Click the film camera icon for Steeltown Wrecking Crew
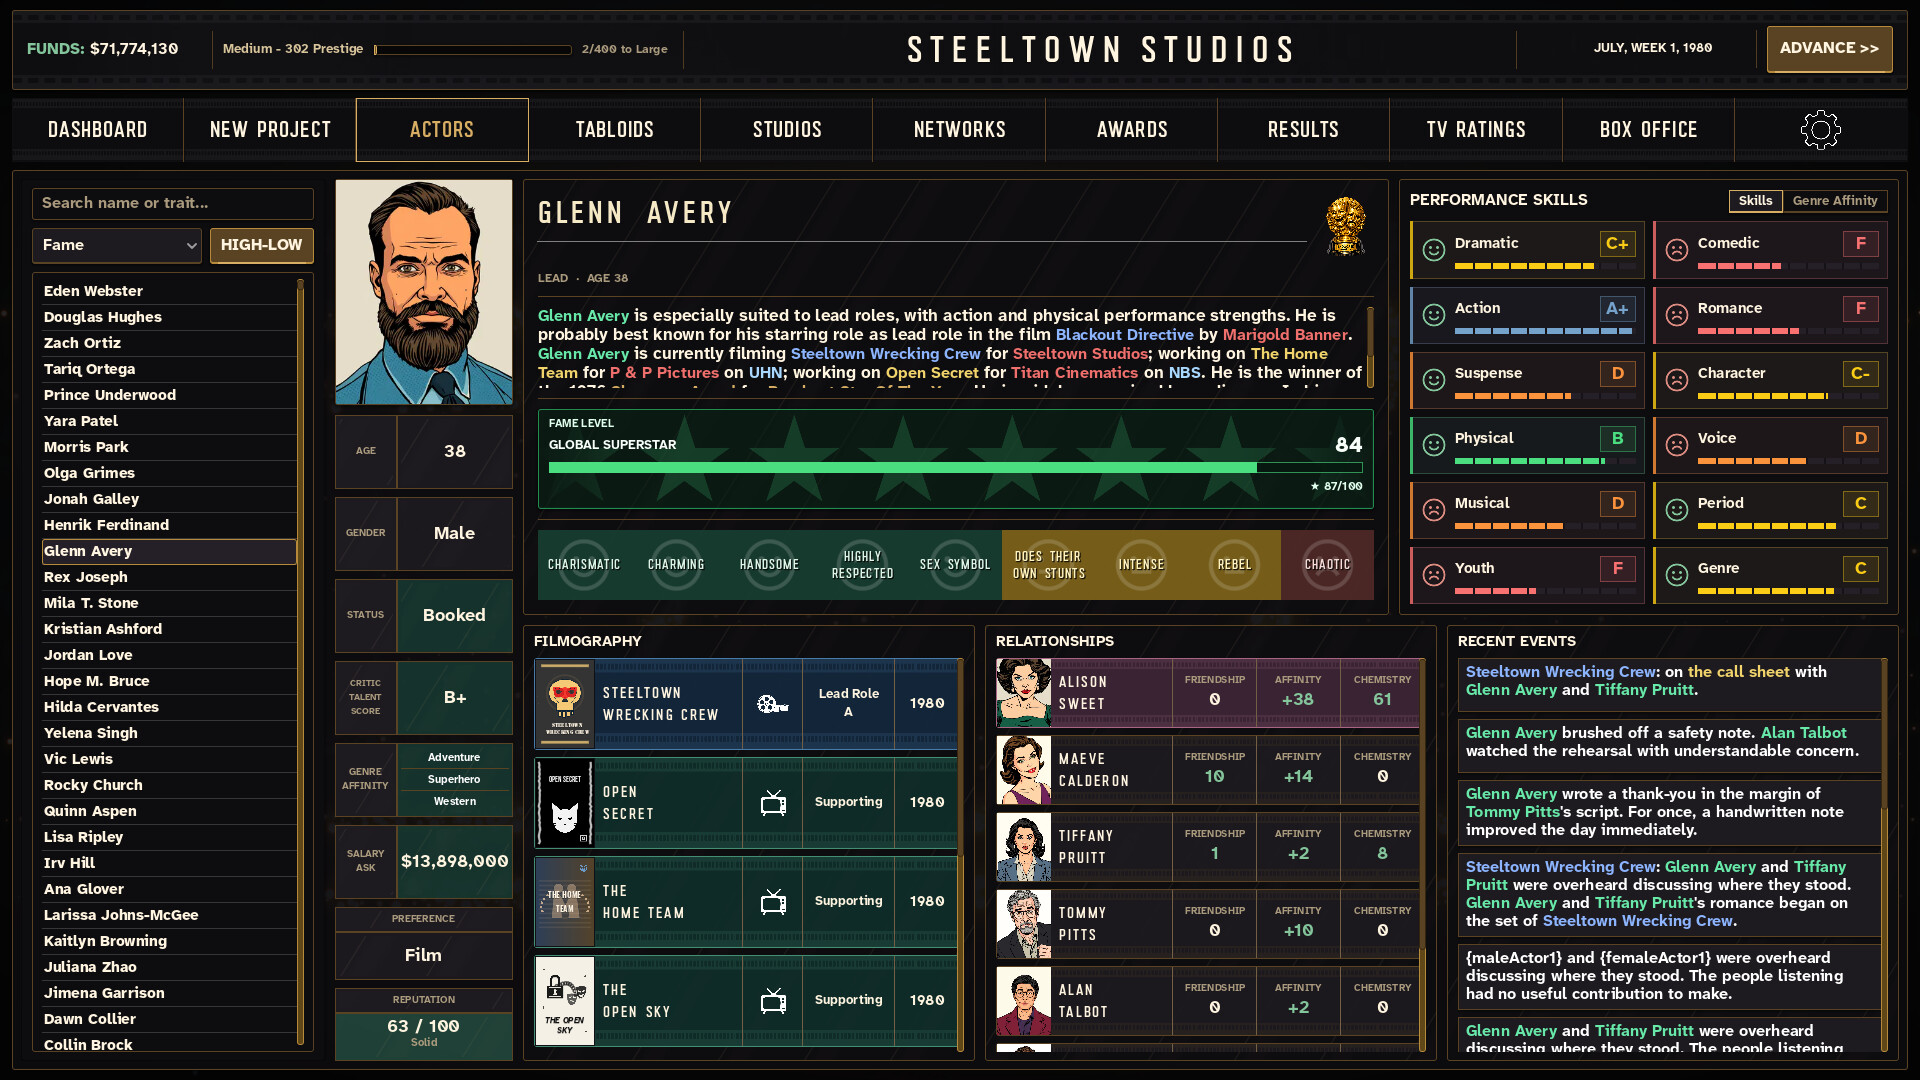 [x=772, y=704]
